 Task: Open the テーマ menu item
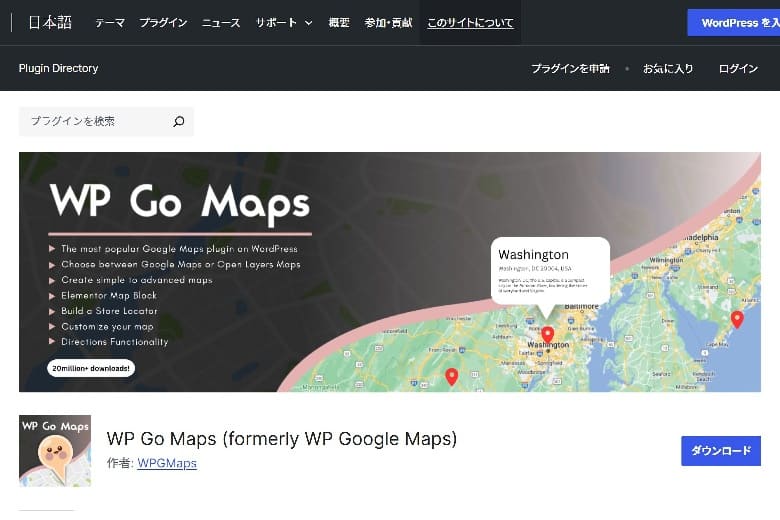point(109,23)
